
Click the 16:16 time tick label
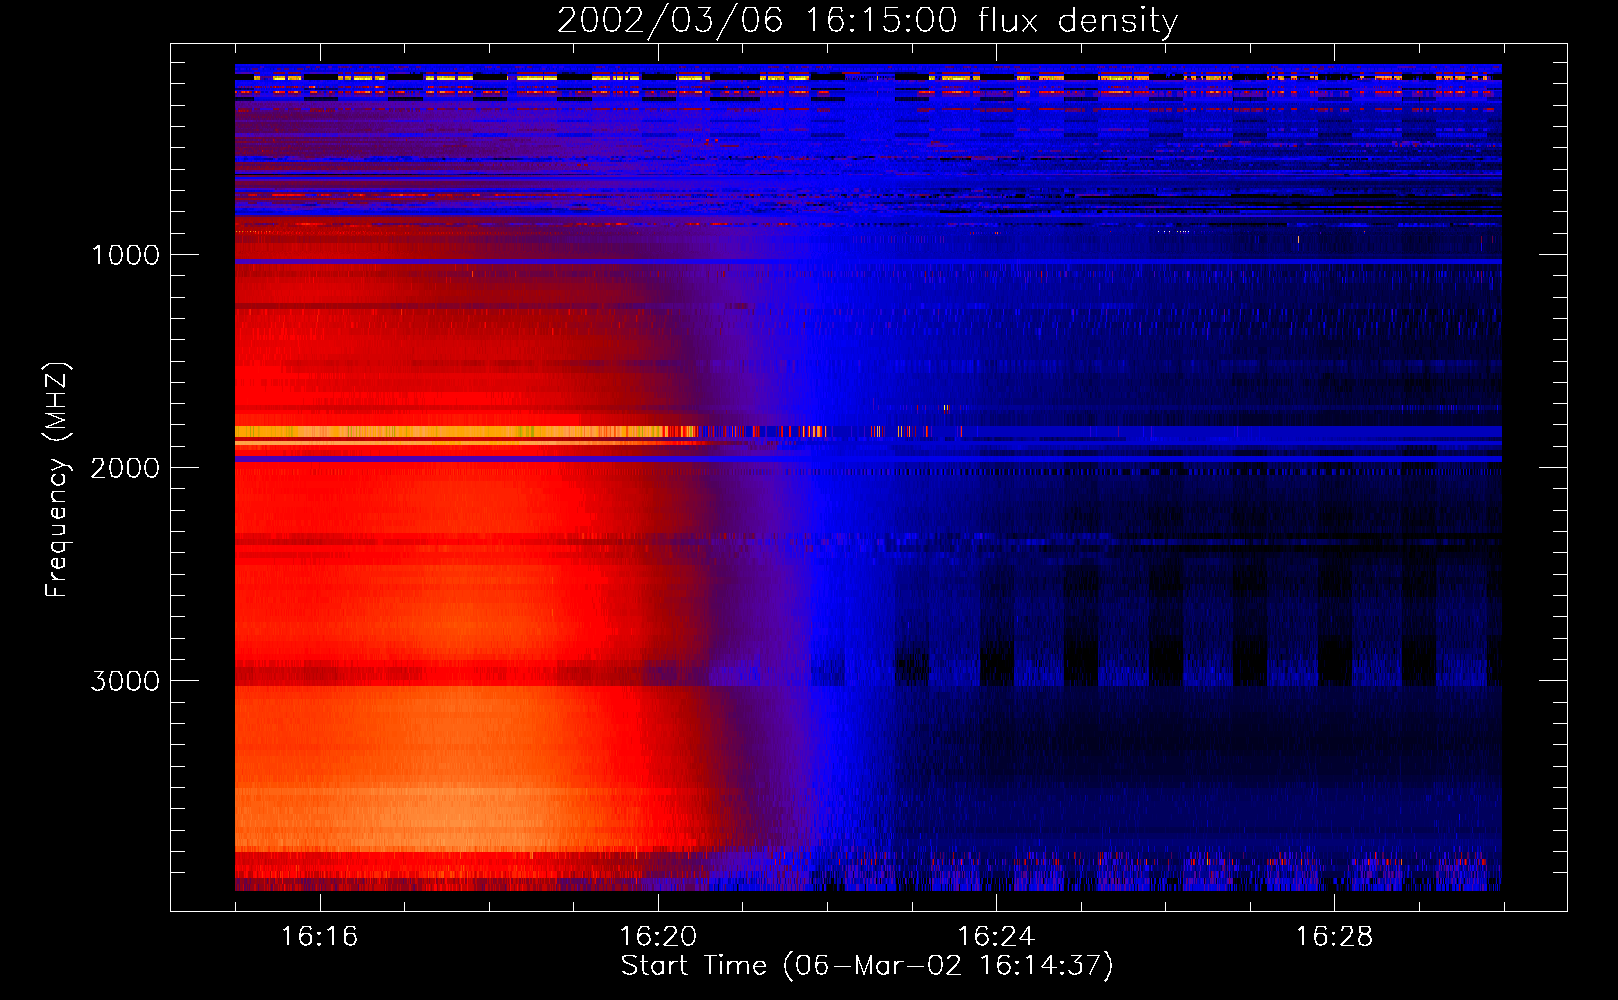click(319, 937)
